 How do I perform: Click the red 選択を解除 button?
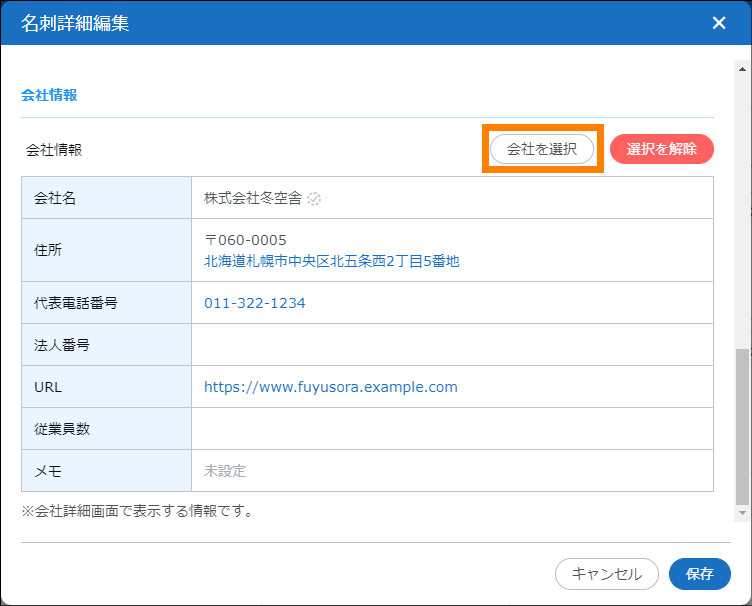point(661,149)
